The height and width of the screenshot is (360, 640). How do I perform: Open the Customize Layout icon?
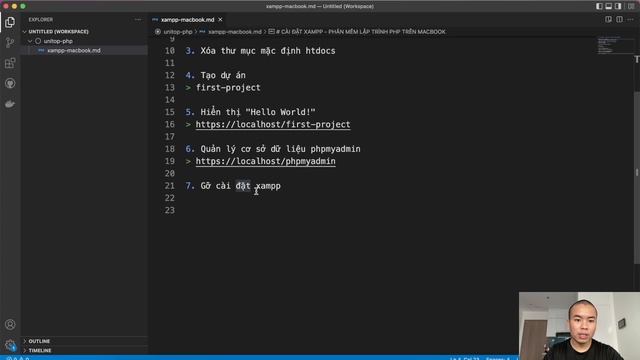(x=631, y=6)
